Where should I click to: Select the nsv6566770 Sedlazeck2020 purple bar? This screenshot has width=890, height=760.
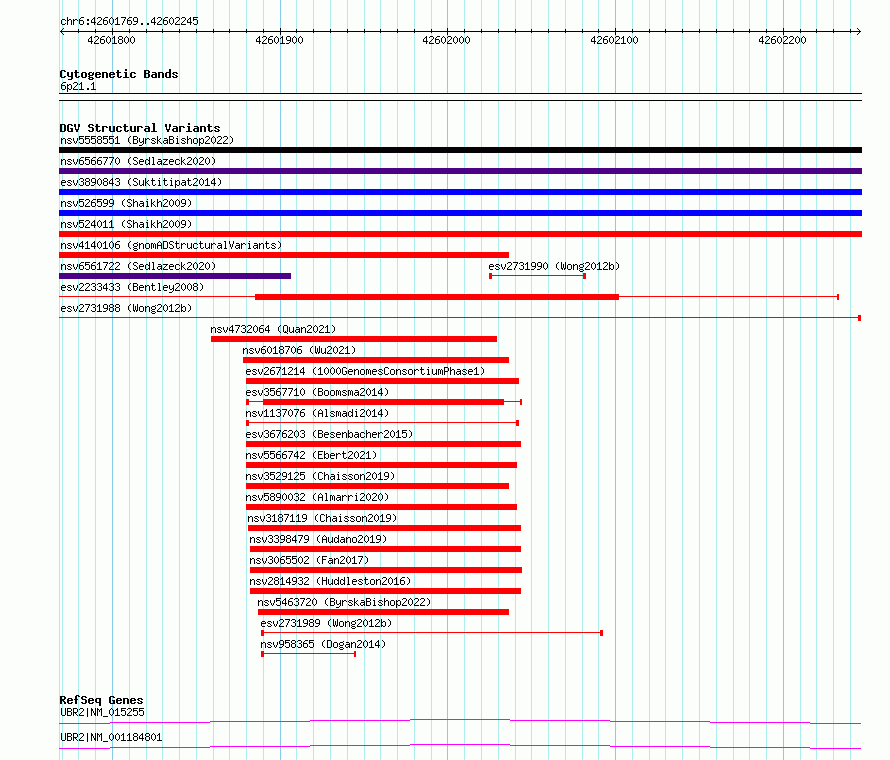tap(460, 171)
